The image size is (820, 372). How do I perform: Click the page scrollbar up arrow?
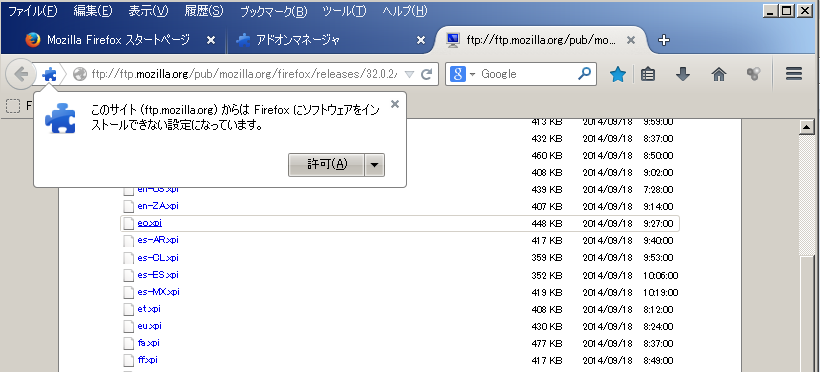tap(807, 127)
